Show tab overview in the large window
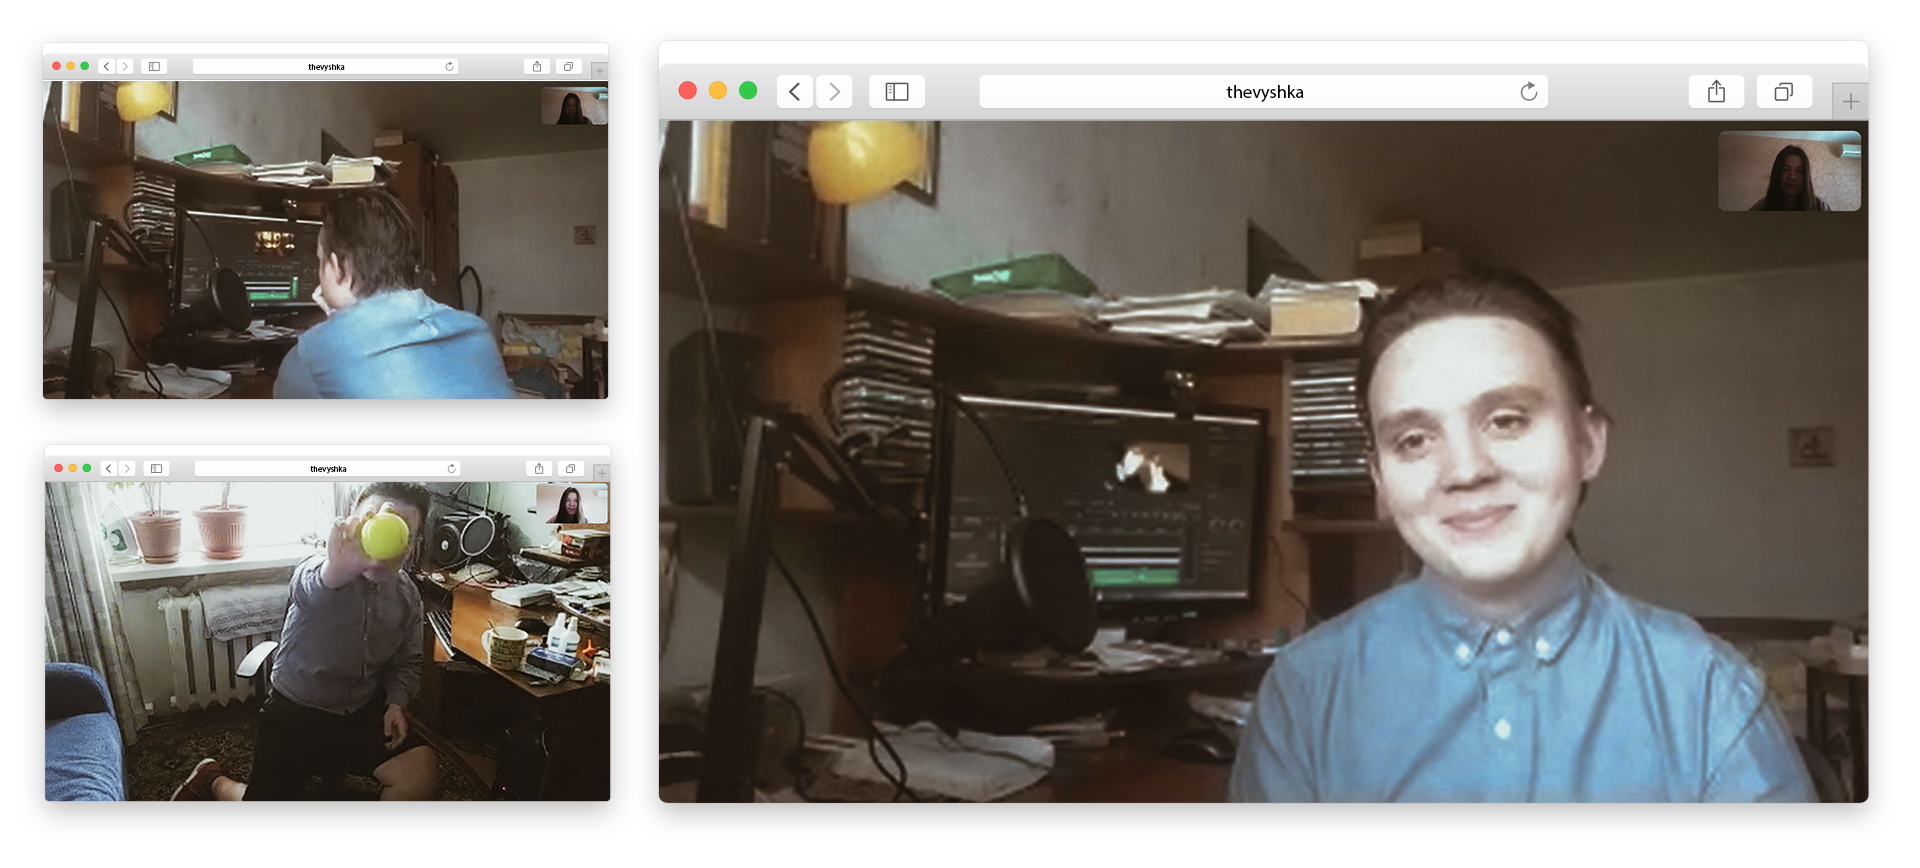1920x868 pixels. 1783,92
